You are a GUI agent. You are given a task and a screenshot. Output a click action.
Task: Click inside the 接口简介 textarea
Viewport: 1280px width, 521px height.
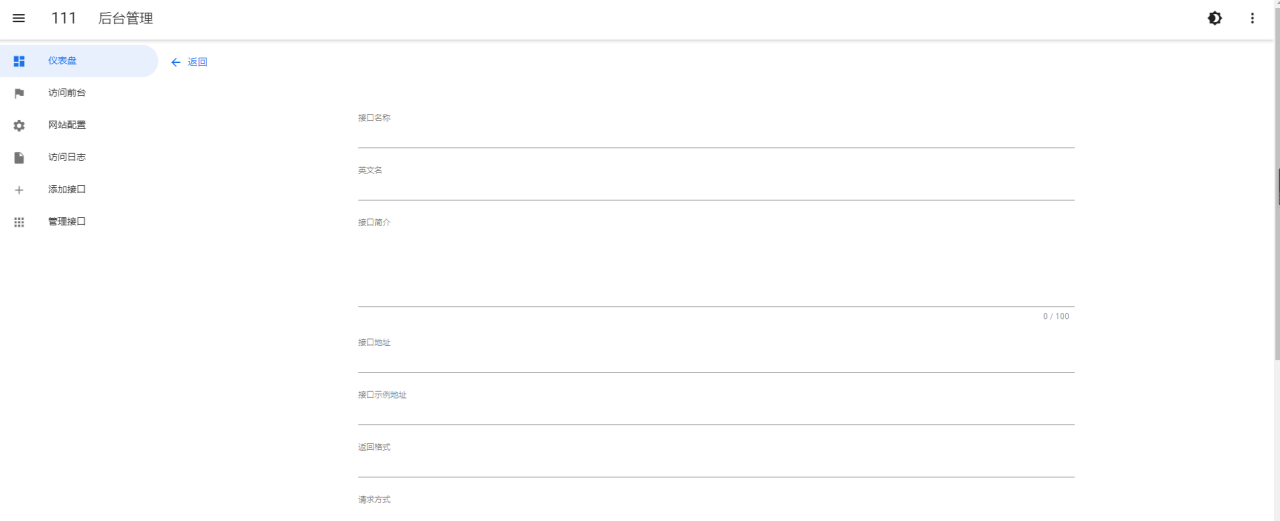pos(716,267)
